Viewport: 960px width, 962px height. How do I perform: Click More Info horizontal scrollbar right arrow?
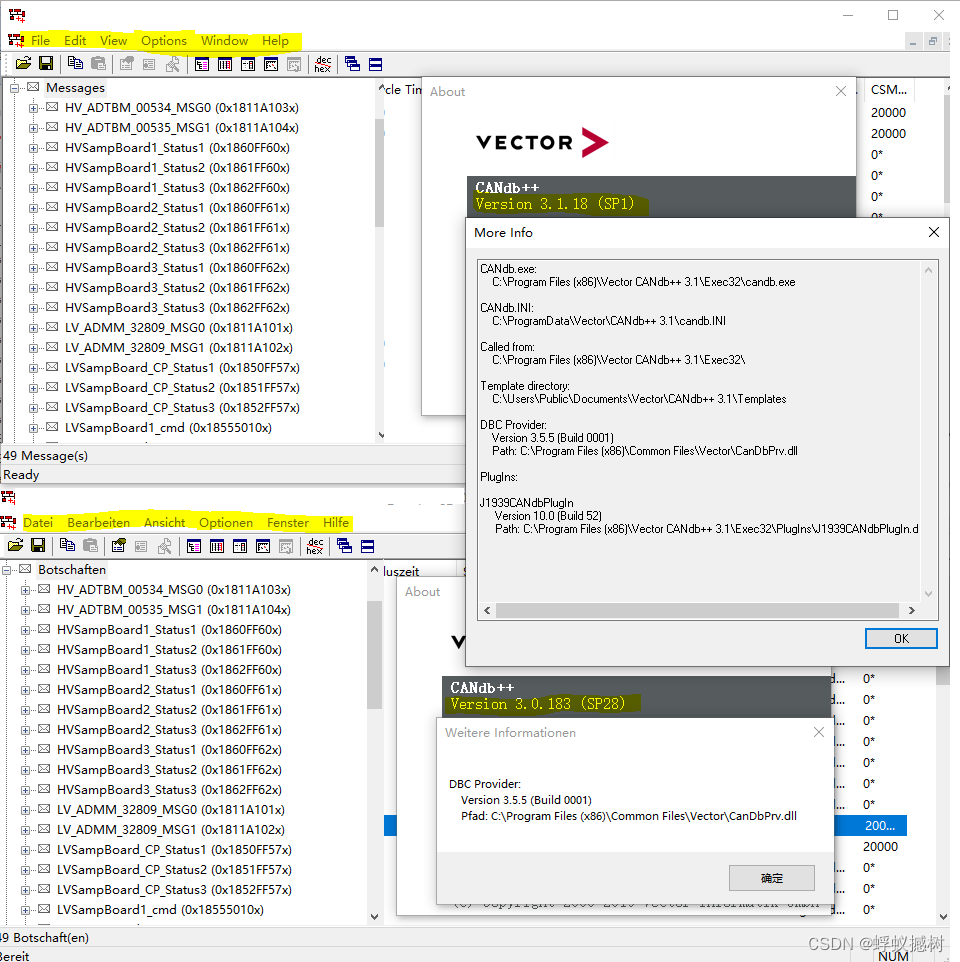pyautogui.click(x=912, y=610)
